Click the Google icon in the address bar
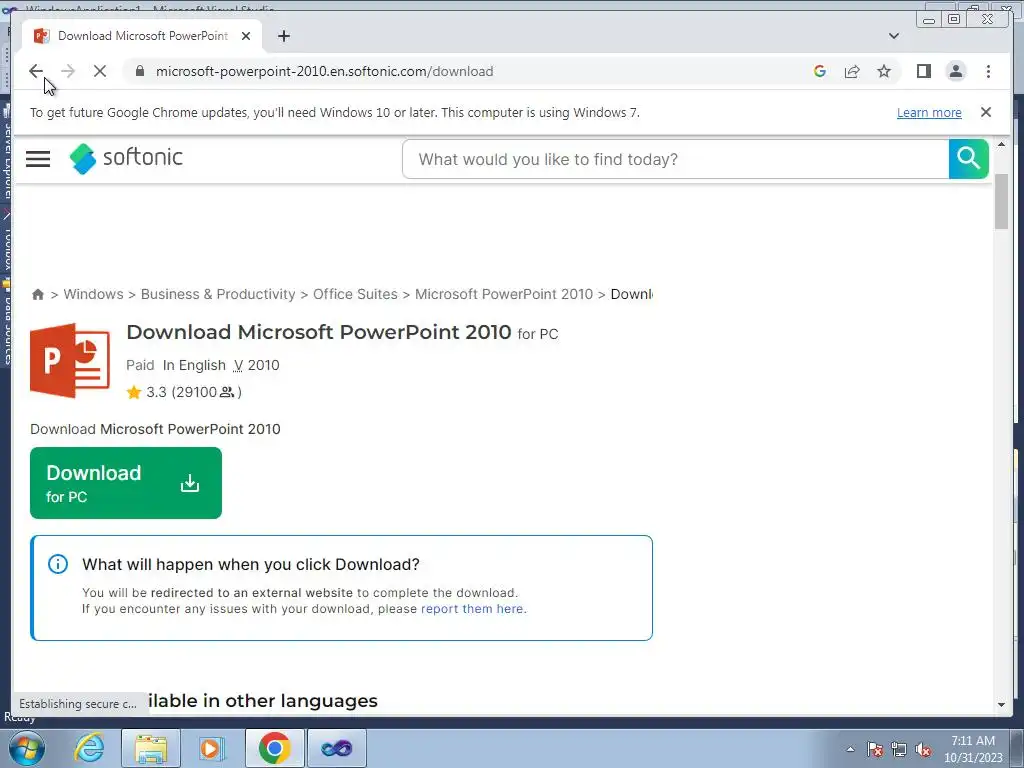 (820, 71)
